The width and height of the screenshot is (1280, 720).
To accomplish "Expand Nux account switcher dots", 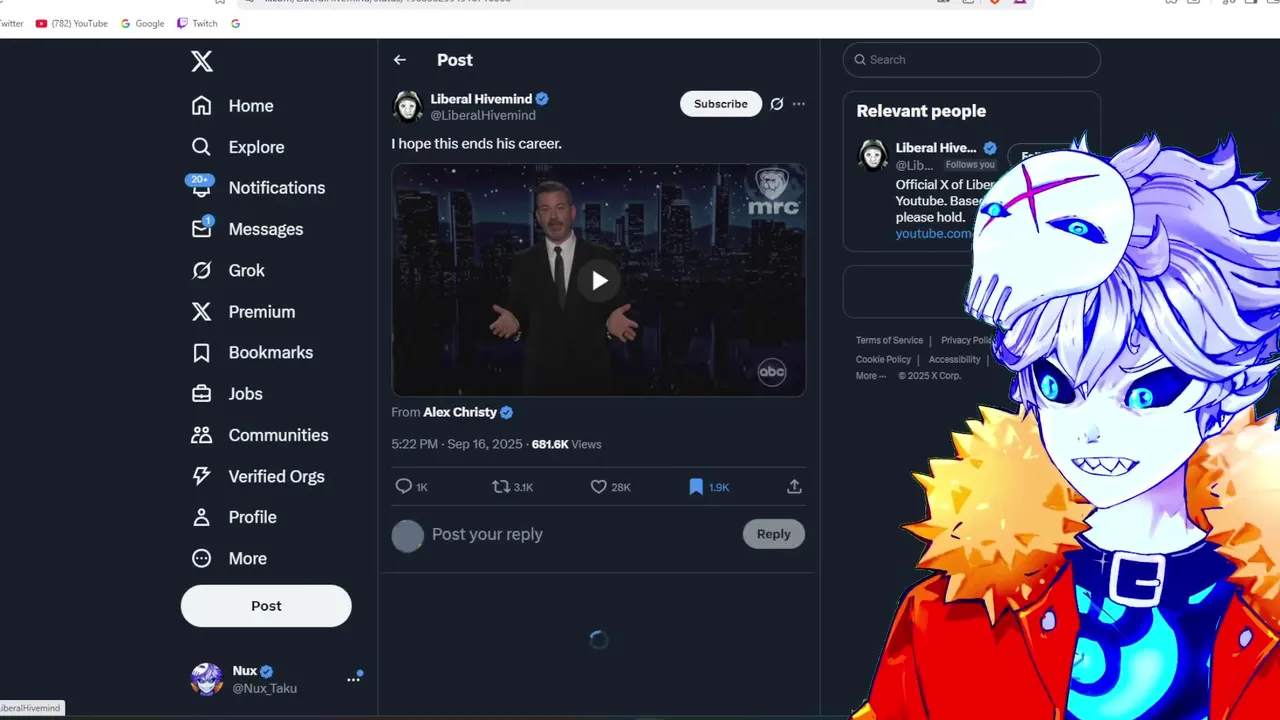I will 353,679.
